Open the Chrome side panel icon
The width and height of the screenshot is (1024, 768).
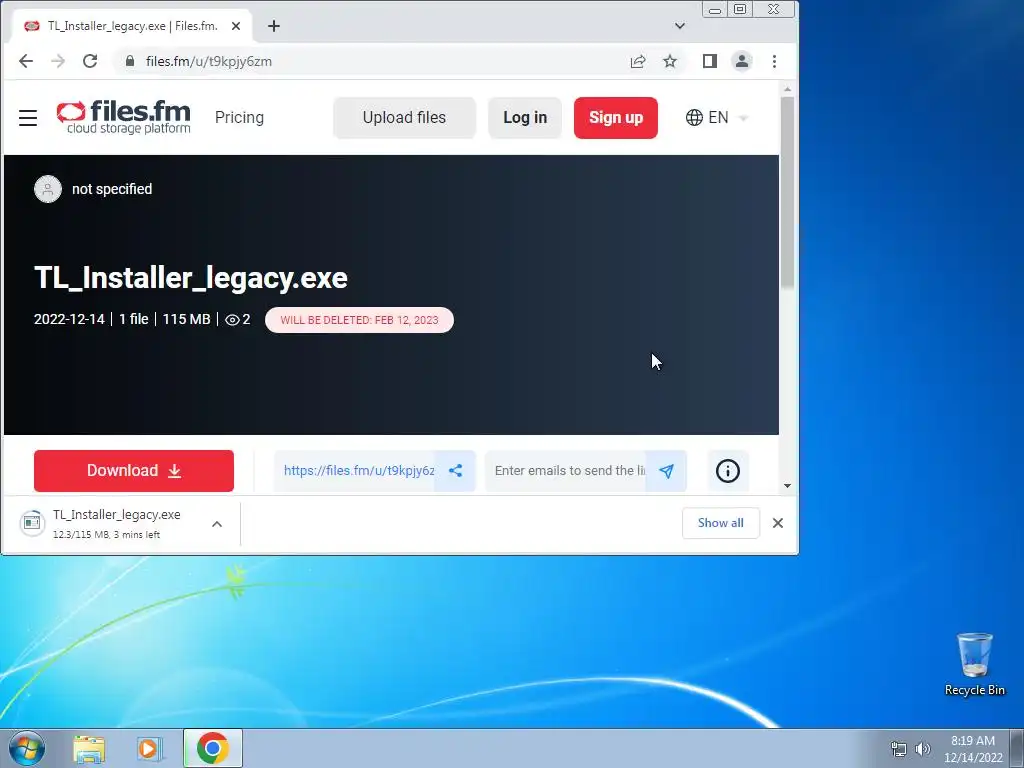pyautogui.click(x=710, y=61)
